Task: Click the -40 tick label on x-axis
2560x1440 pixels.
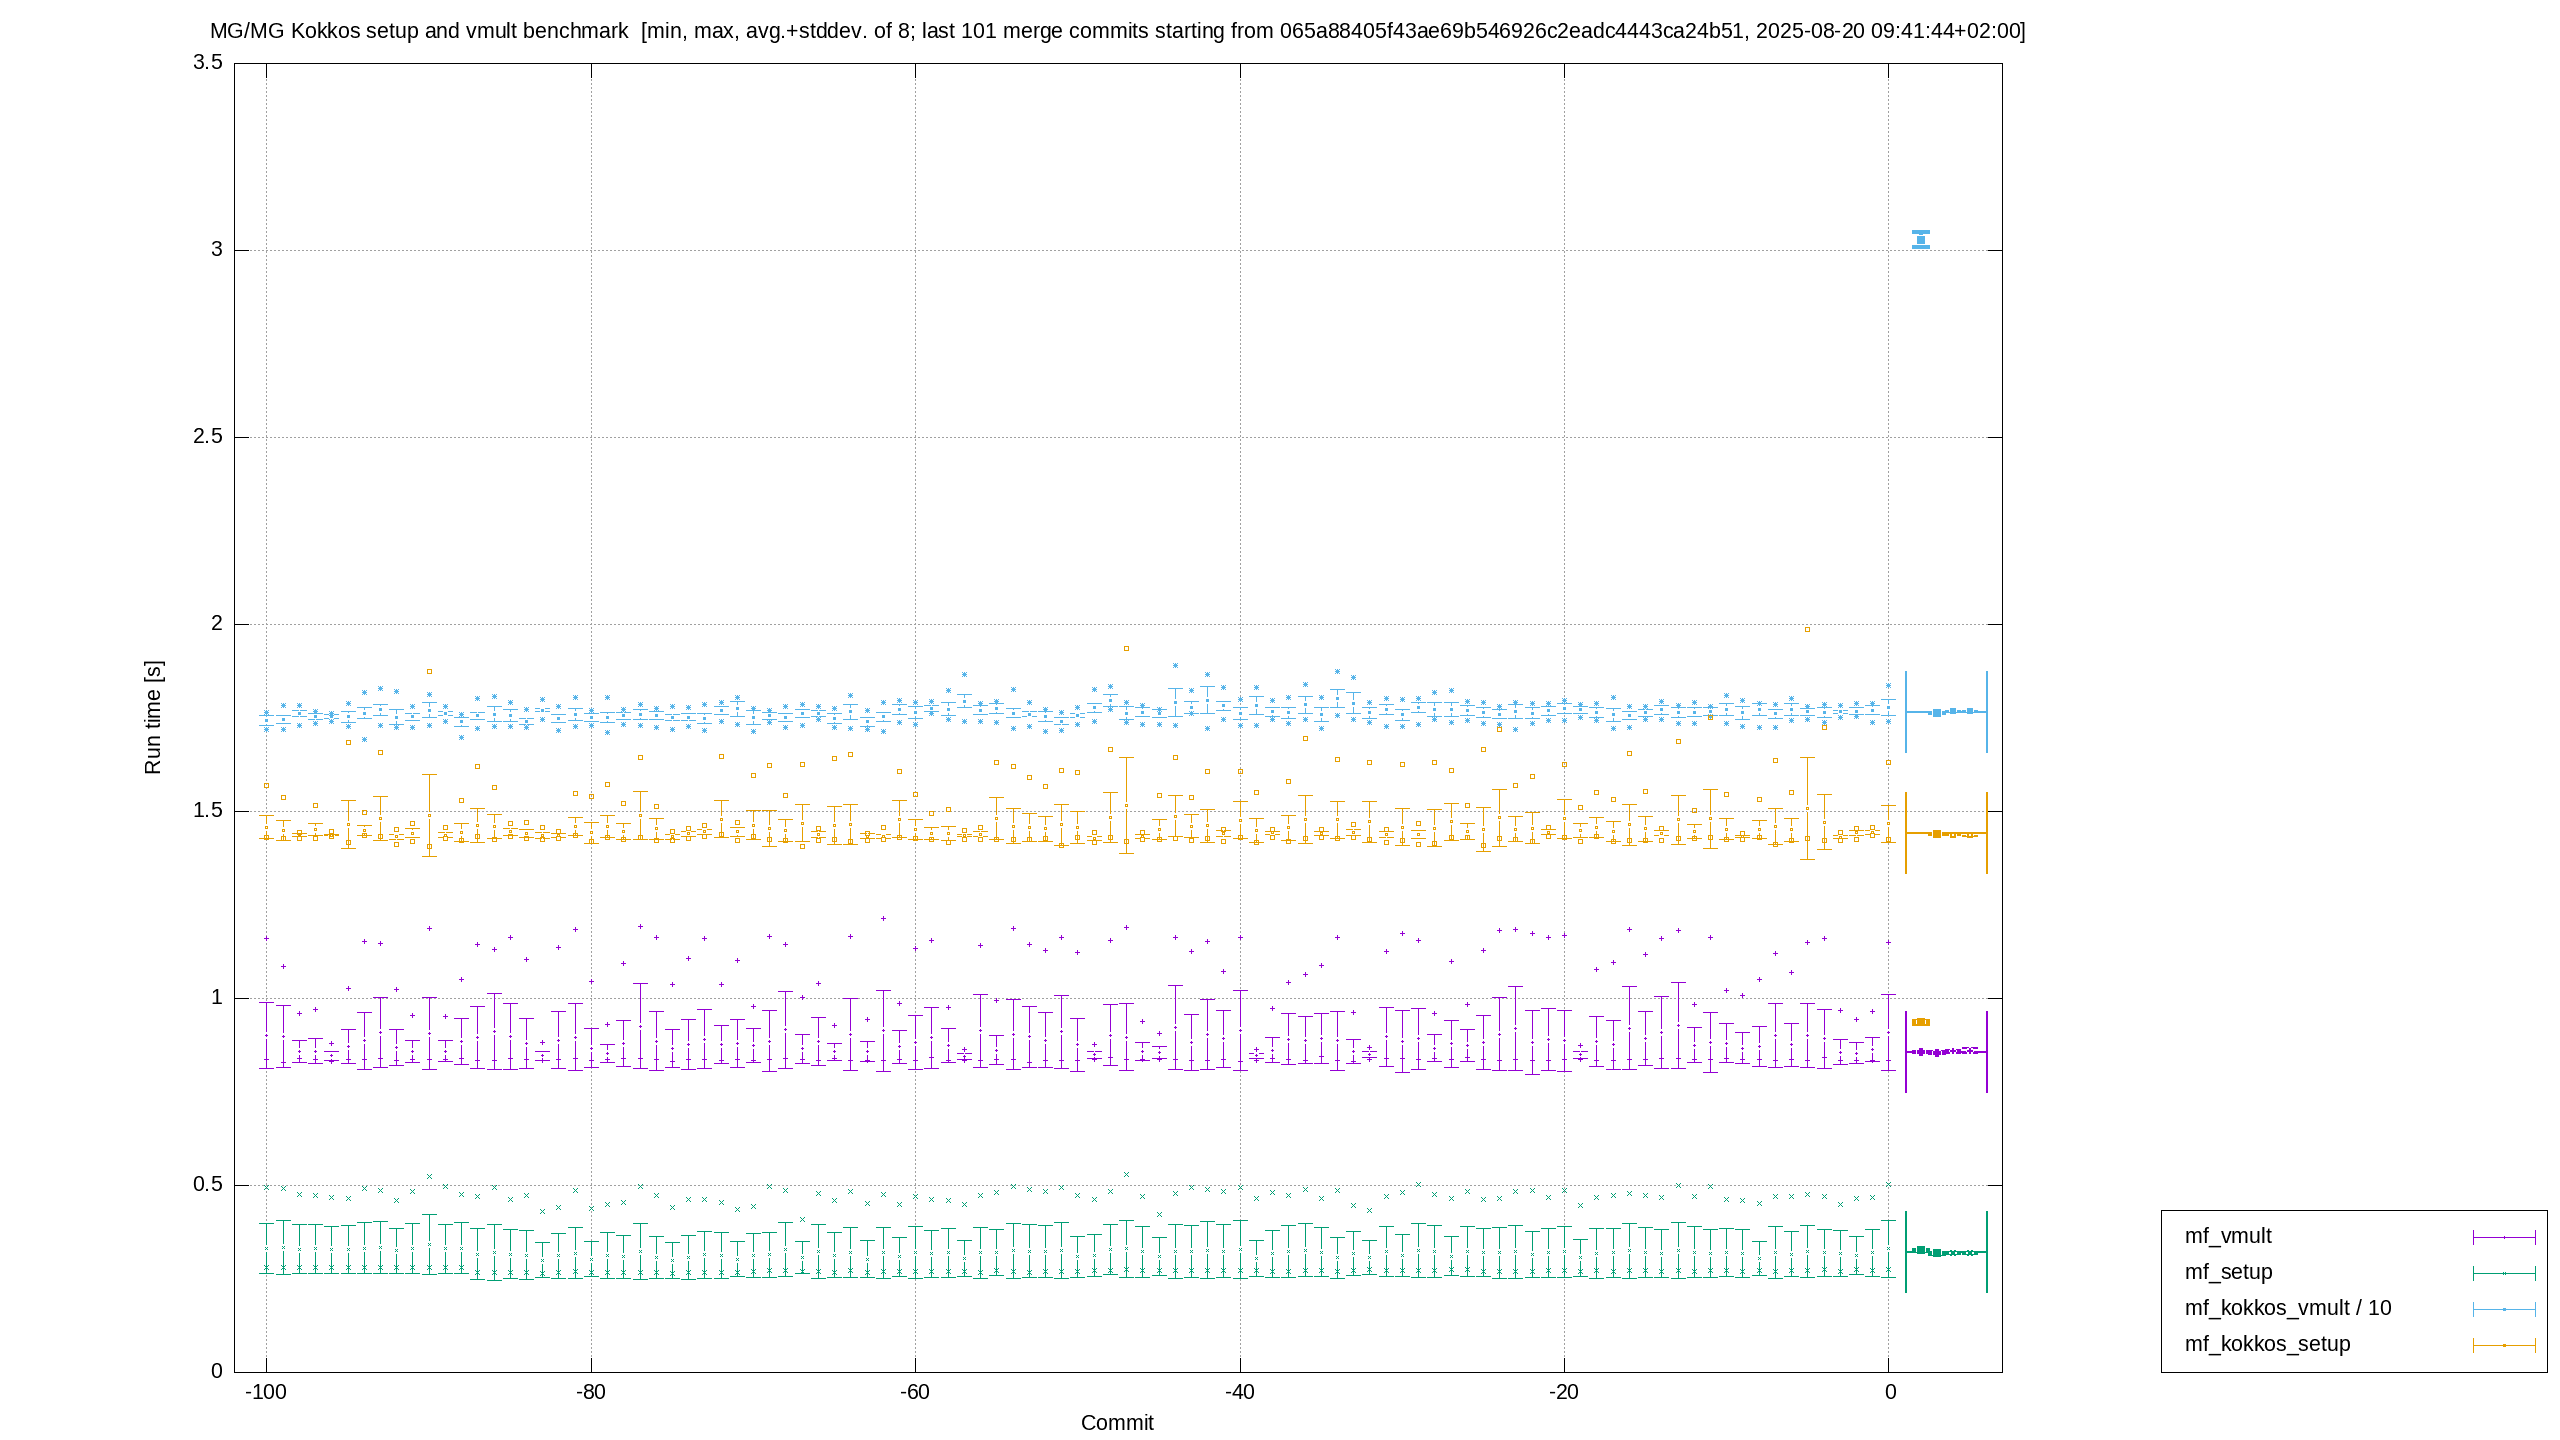Action: [1240, 1392]
